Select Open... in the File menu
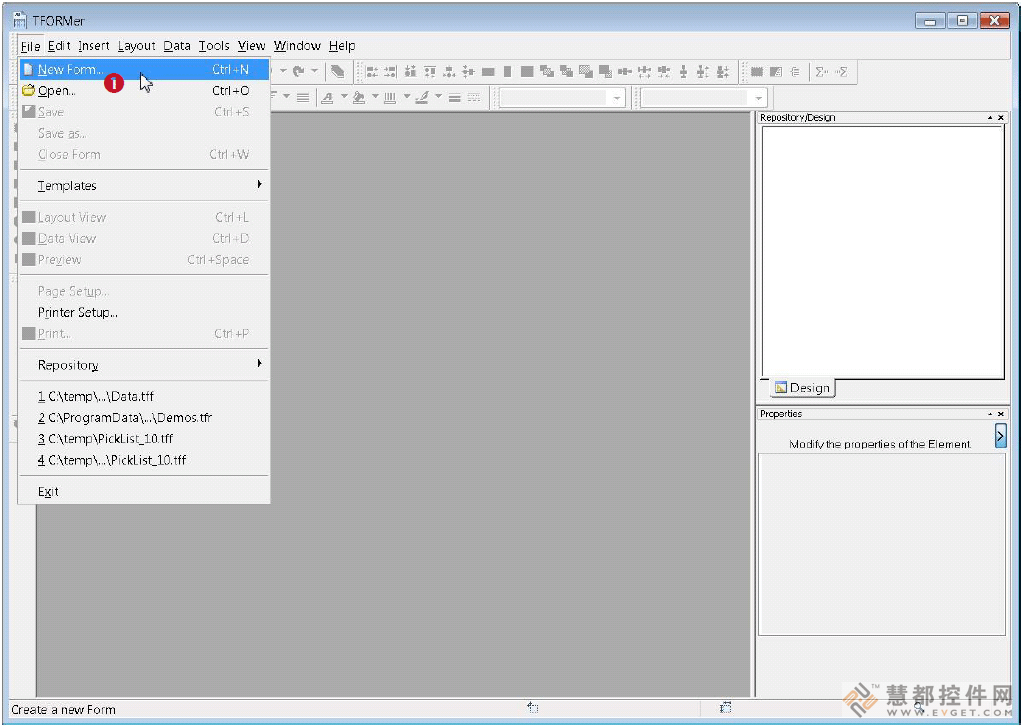This screenshot has height=728, width=1022. pyautogui.click(x=144, y=91)
